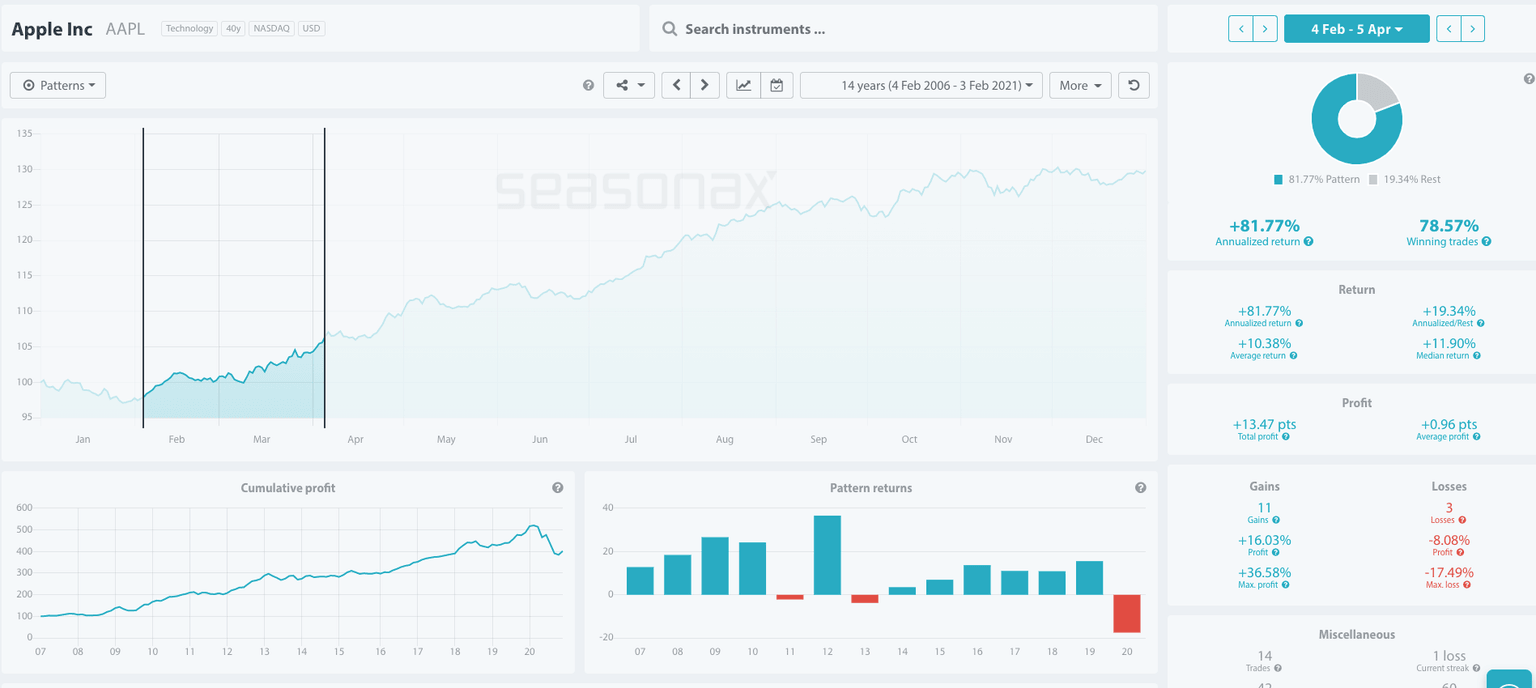Image resolution: width=1536 pixels, height=688 pixels.
Task: Click the 78.57% winning trades value
Action: click(x=1449, y=226)
